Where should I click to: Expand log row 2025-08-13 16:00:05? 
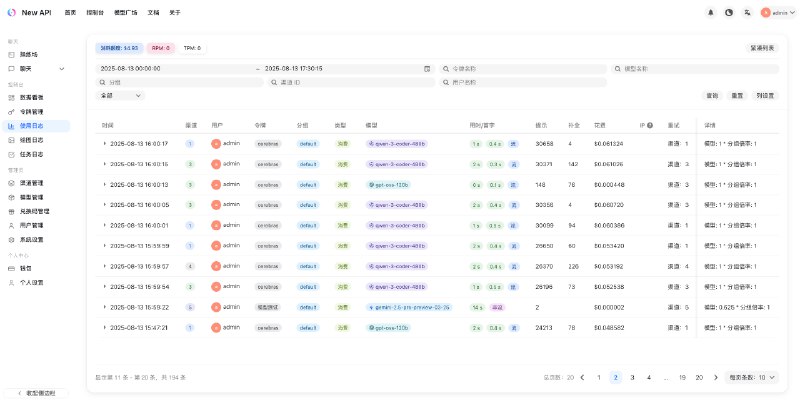105,205
